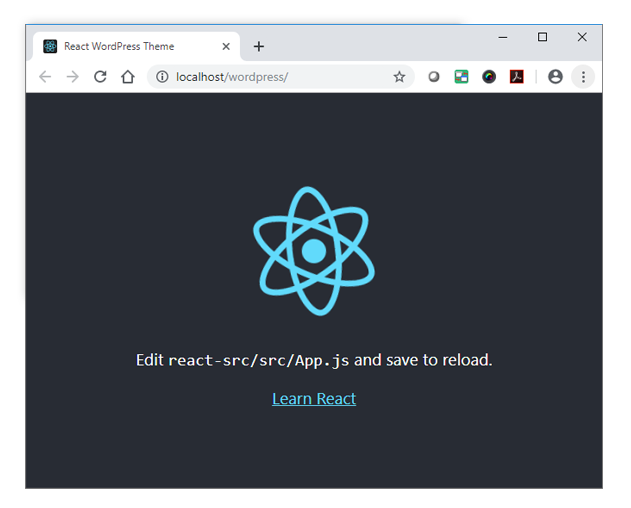Minimize the browser window
The width and height of the screenshot is (631, 508).
[x=503, y=37]
